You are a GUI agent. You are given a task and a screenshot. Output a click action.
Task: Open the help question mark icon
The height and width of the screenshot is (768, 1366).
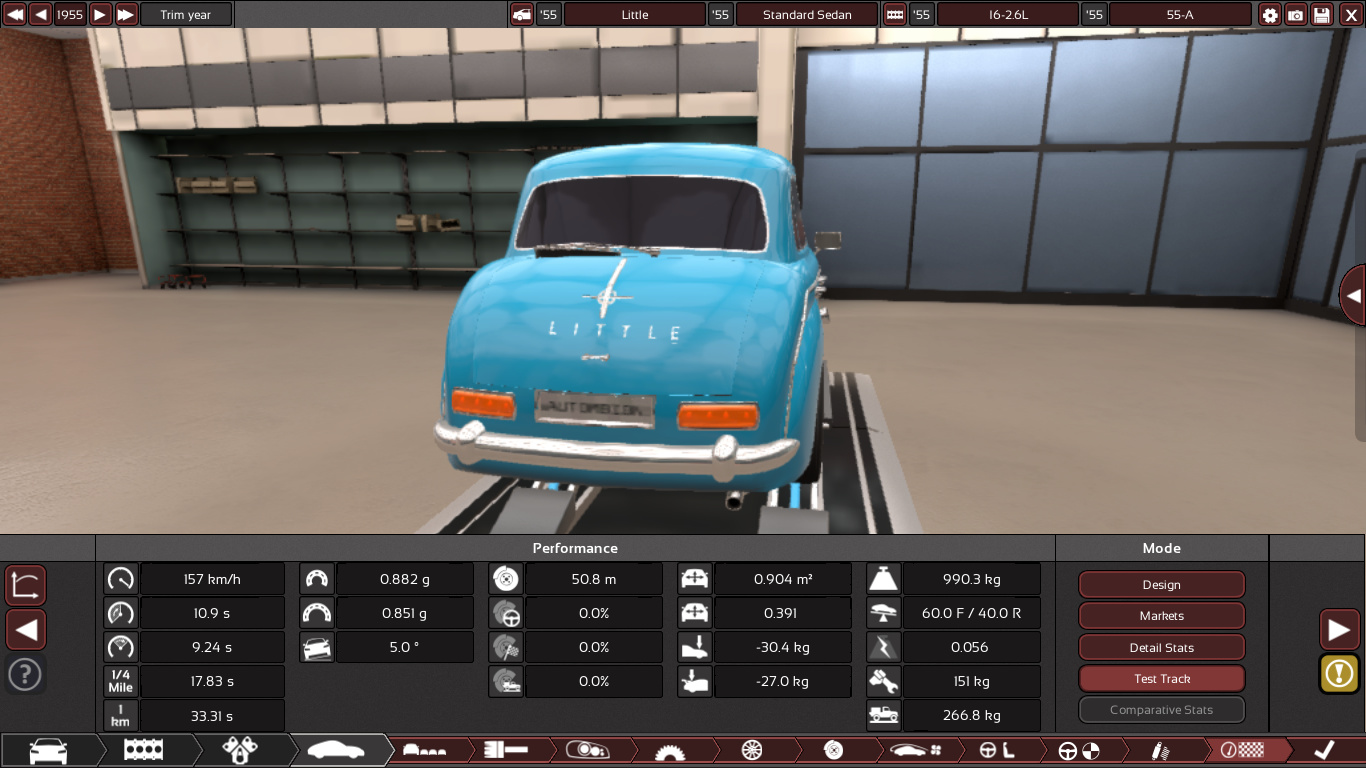[25, 674]
